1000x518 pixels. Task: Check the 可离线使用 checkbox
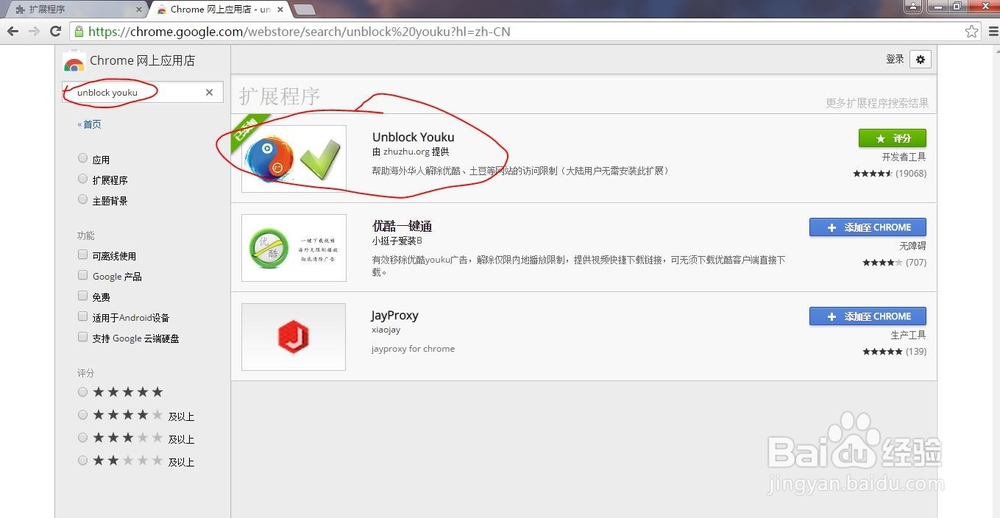(x=82, y=255)
